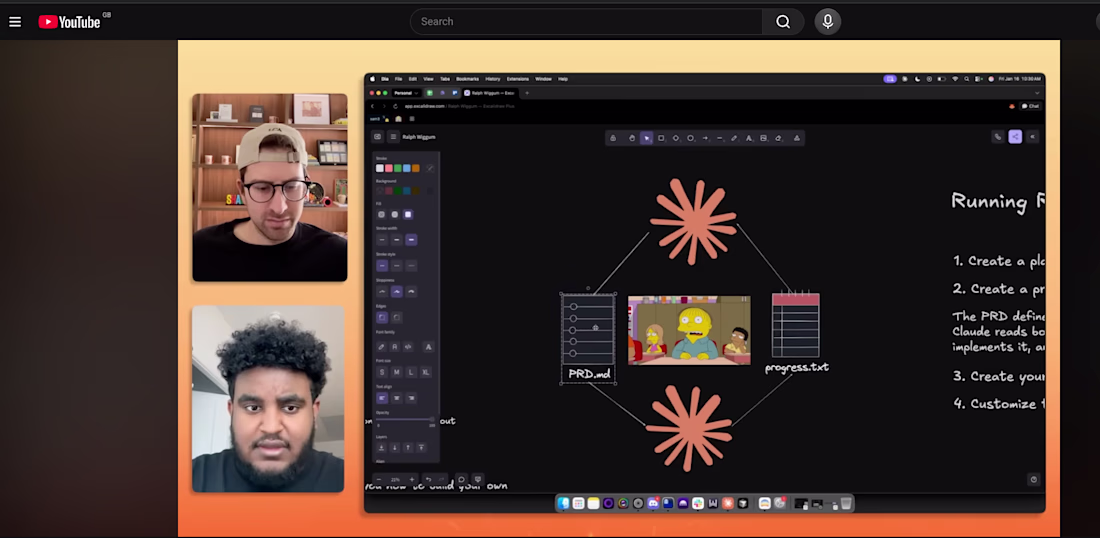The width and height of the screenshot is (1100, 538).
Task: Open the Bookmarks menu
Action: coord(467,79)
